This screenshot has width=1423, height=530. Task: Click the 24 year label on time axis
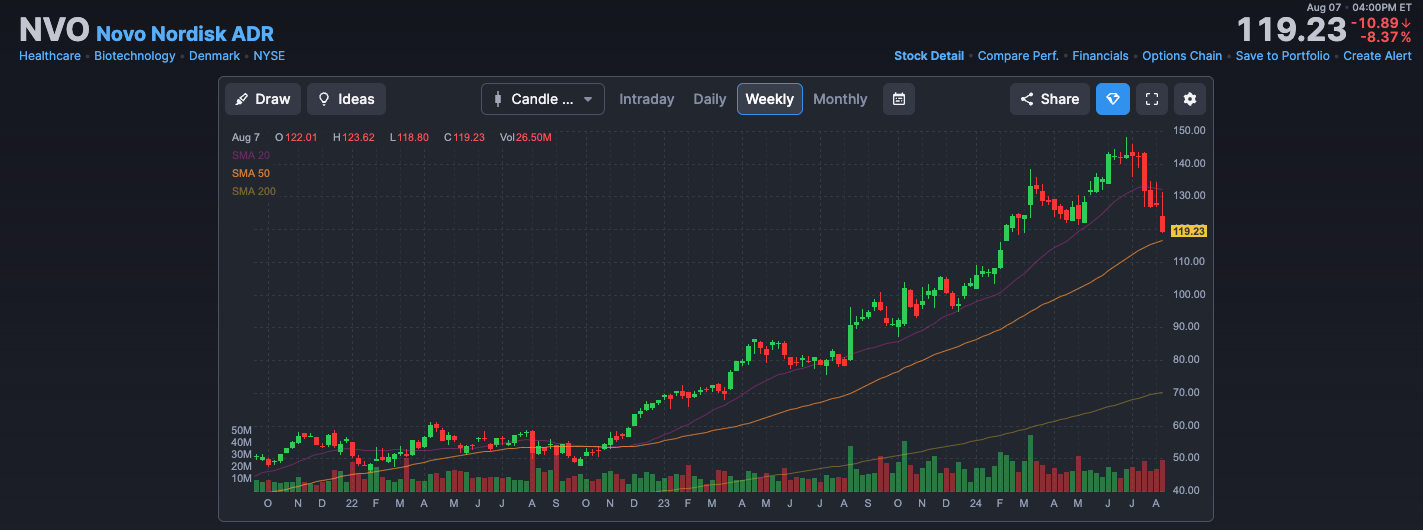pyautogui.click(x=975, y=503)
